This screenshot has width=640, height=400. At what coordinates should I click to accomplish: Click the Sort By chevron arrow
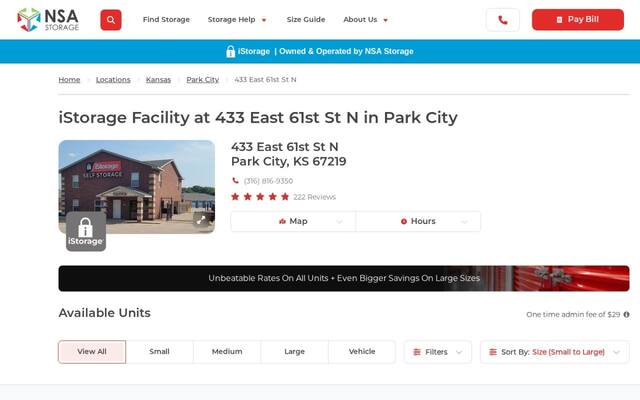coord(616,352)
